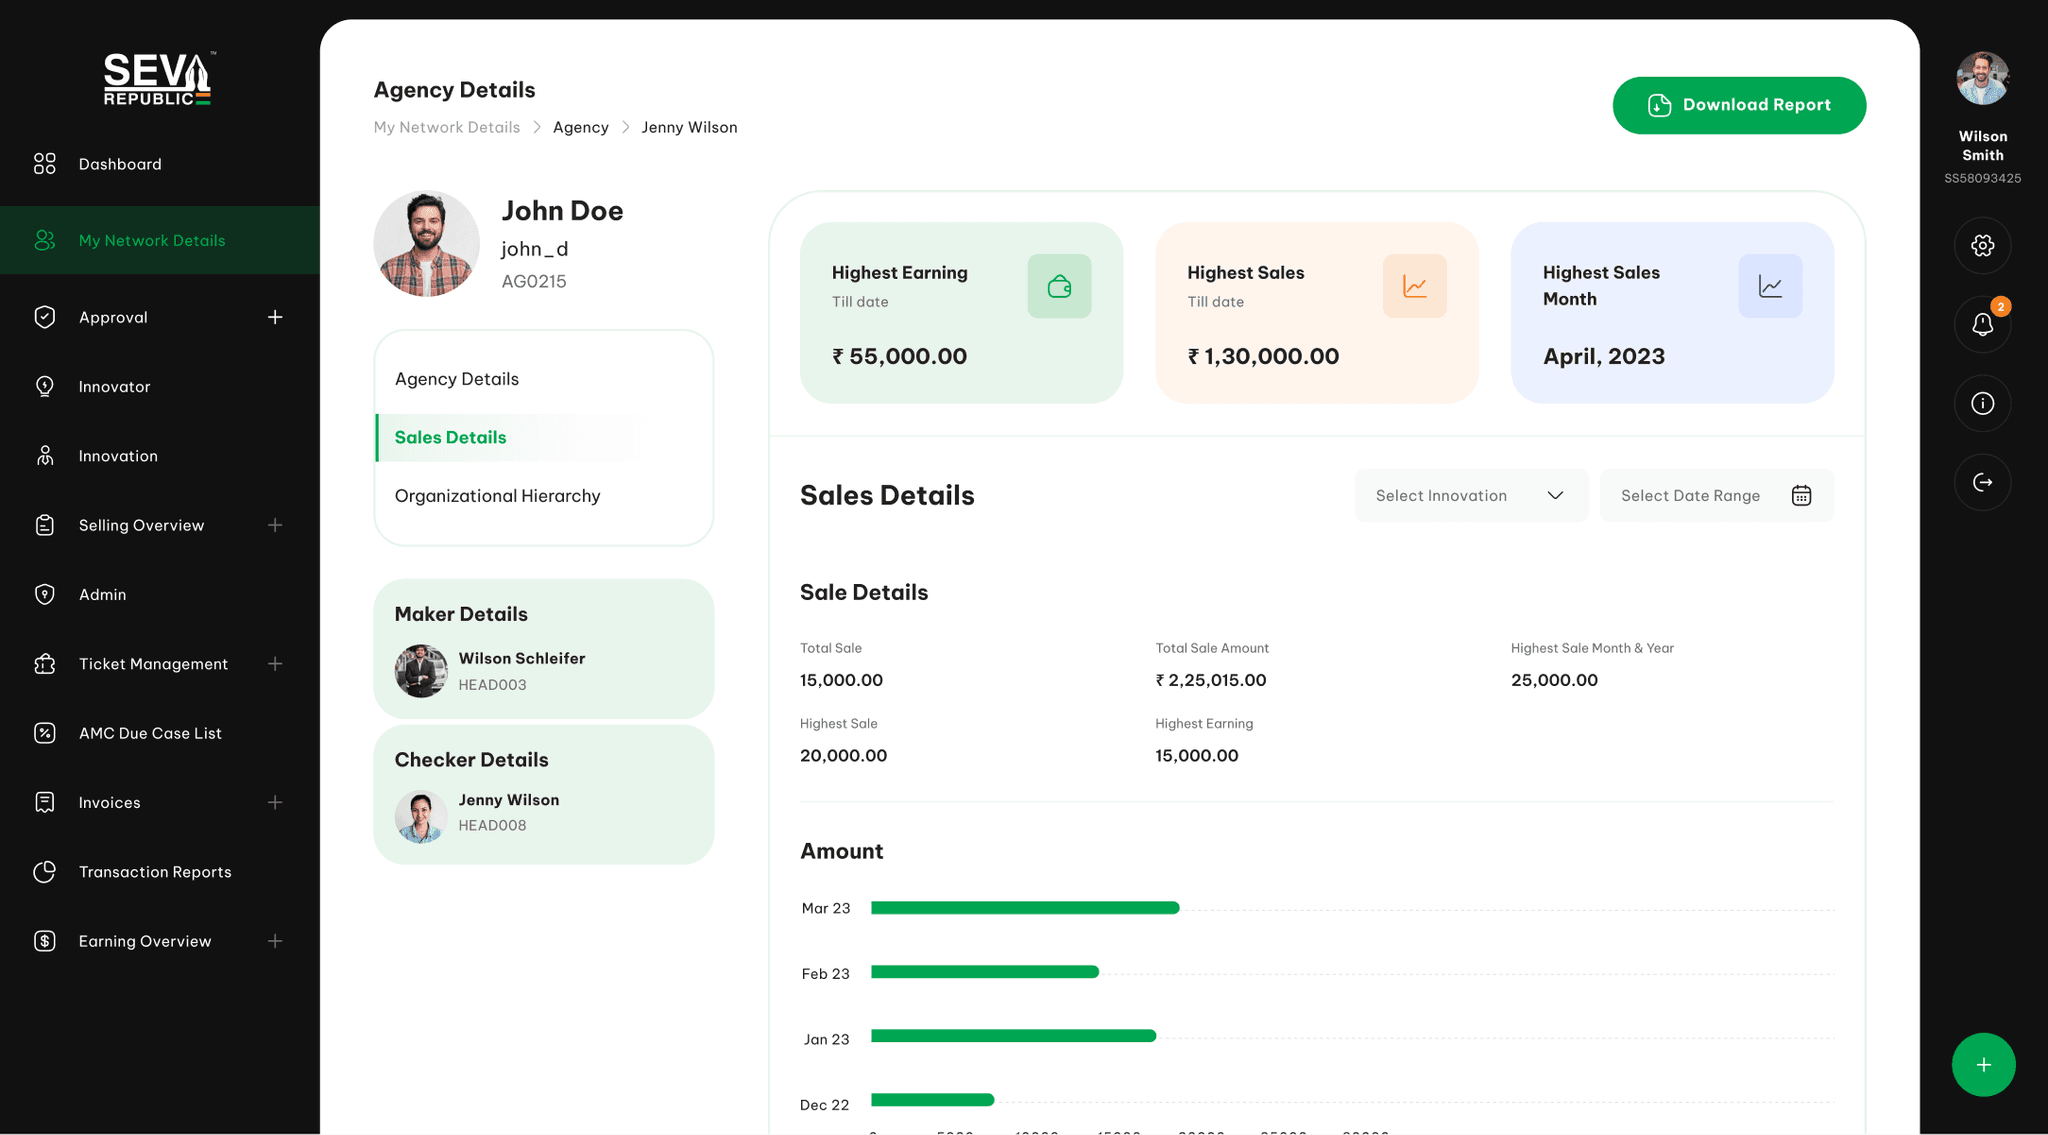
Task: Click the Feb 23 amount bar
Action: 985,972
